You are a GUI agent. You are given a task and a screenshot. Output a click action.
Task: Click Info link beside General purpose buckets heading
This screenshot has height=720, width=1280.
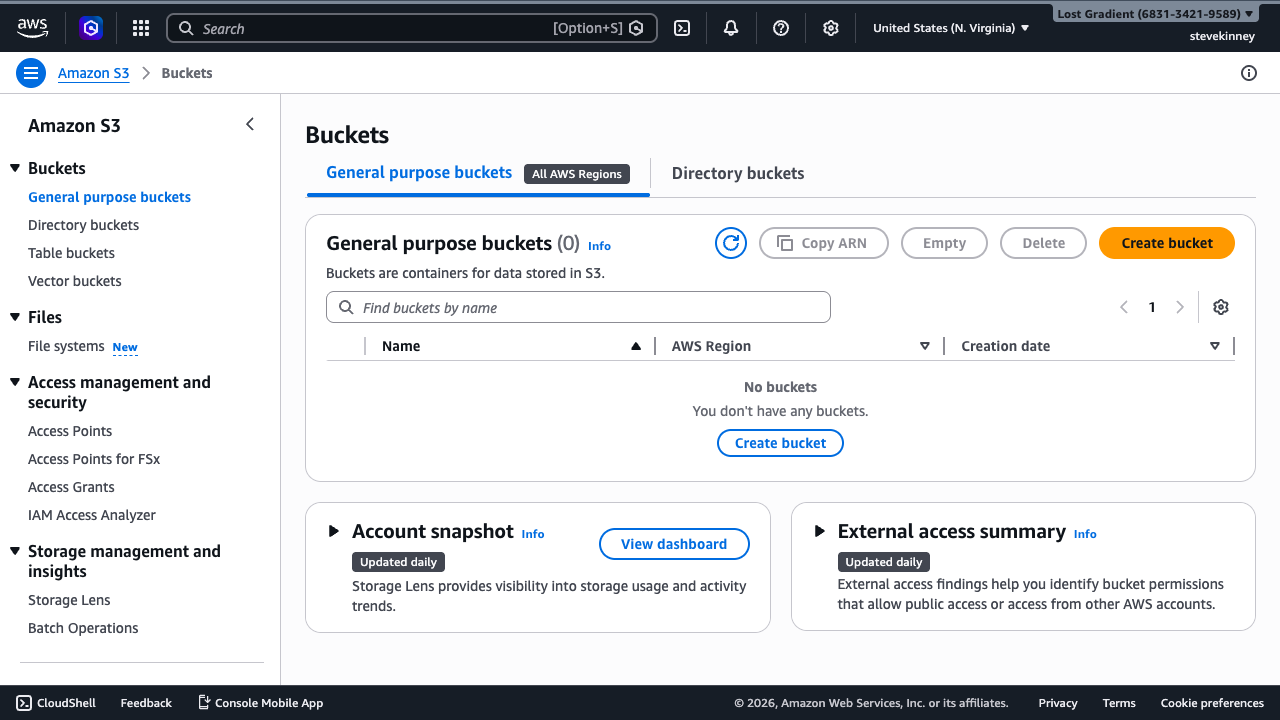599,246
